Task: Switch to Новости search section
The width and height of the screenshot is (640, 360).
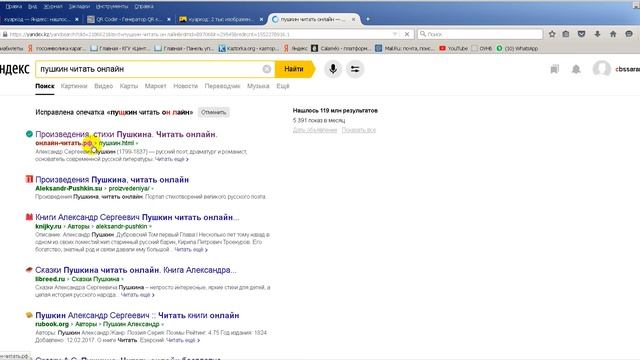Action: 185,86
